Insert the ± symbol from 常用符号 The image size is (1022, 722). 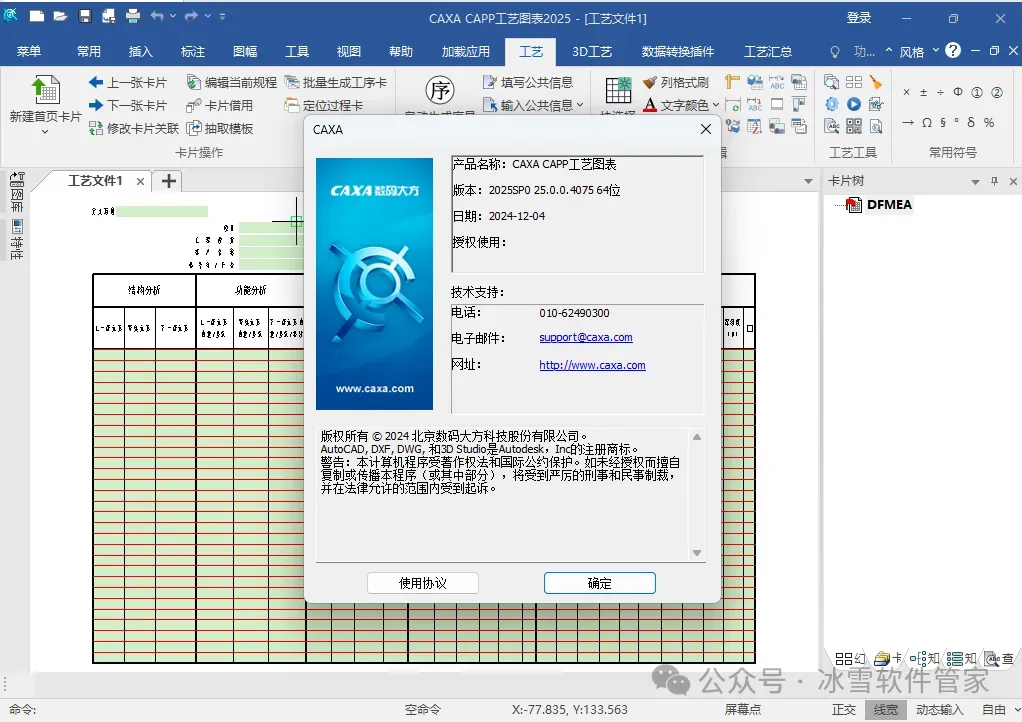point(924,93)
